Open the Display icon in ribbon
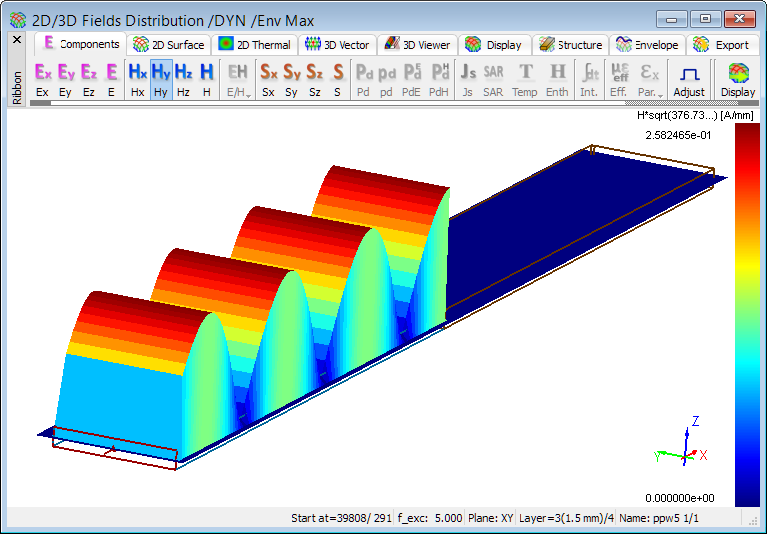The width and height of the screenshot is (767, 534). point(738,79)
